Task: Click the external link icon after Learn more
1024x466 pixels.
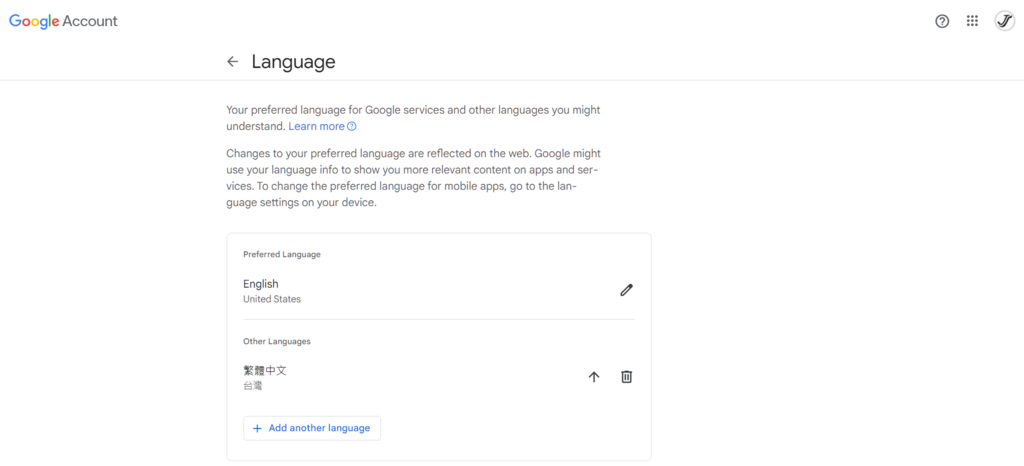Action: (352, 127)
